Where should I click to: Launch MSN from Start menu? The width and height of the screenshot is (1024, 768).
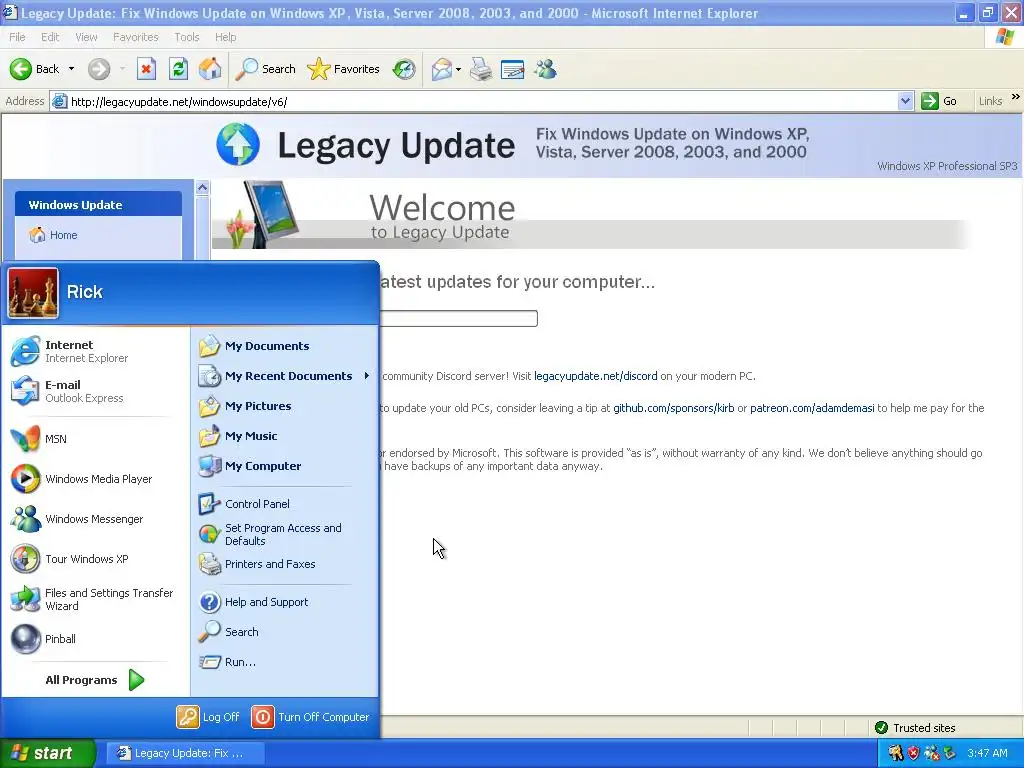[95, 439]
